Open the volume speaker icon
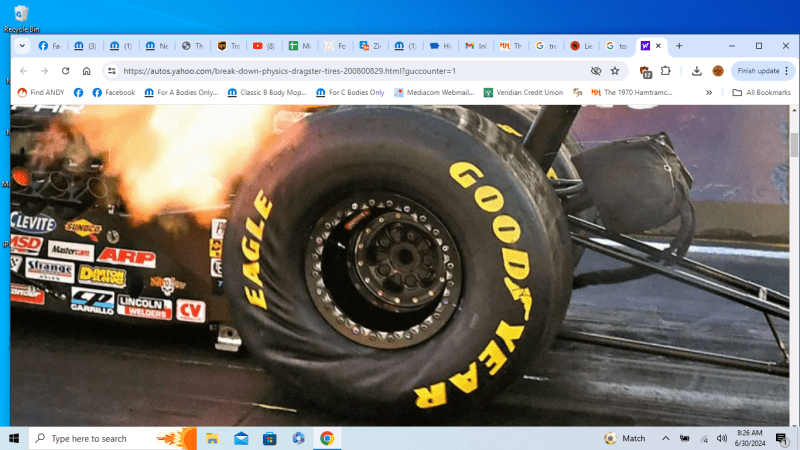This screenshot has height=450, width=800. pyautogui.click(x=722, y=438)
